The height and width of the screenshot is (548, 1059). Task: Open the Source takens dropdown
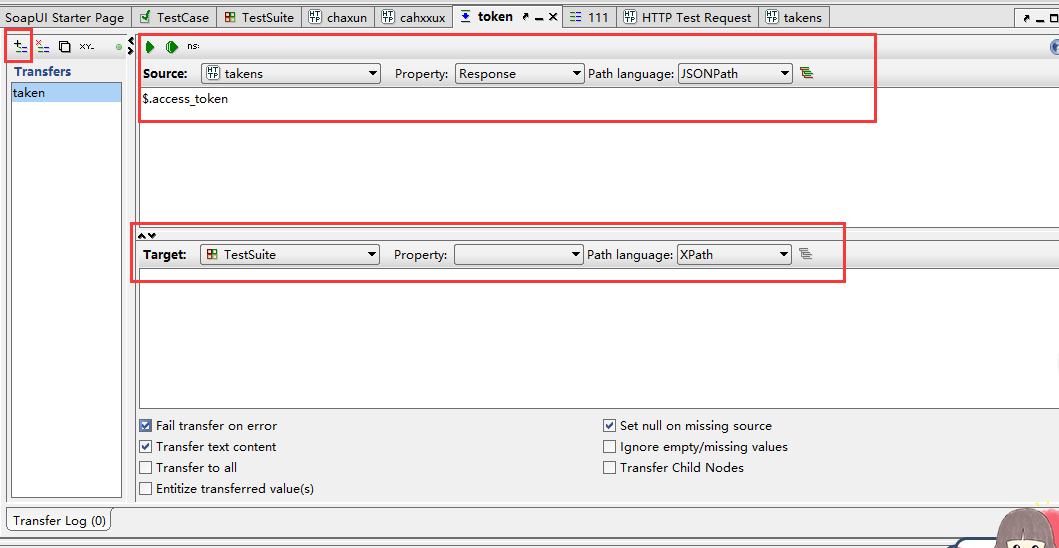291,74
